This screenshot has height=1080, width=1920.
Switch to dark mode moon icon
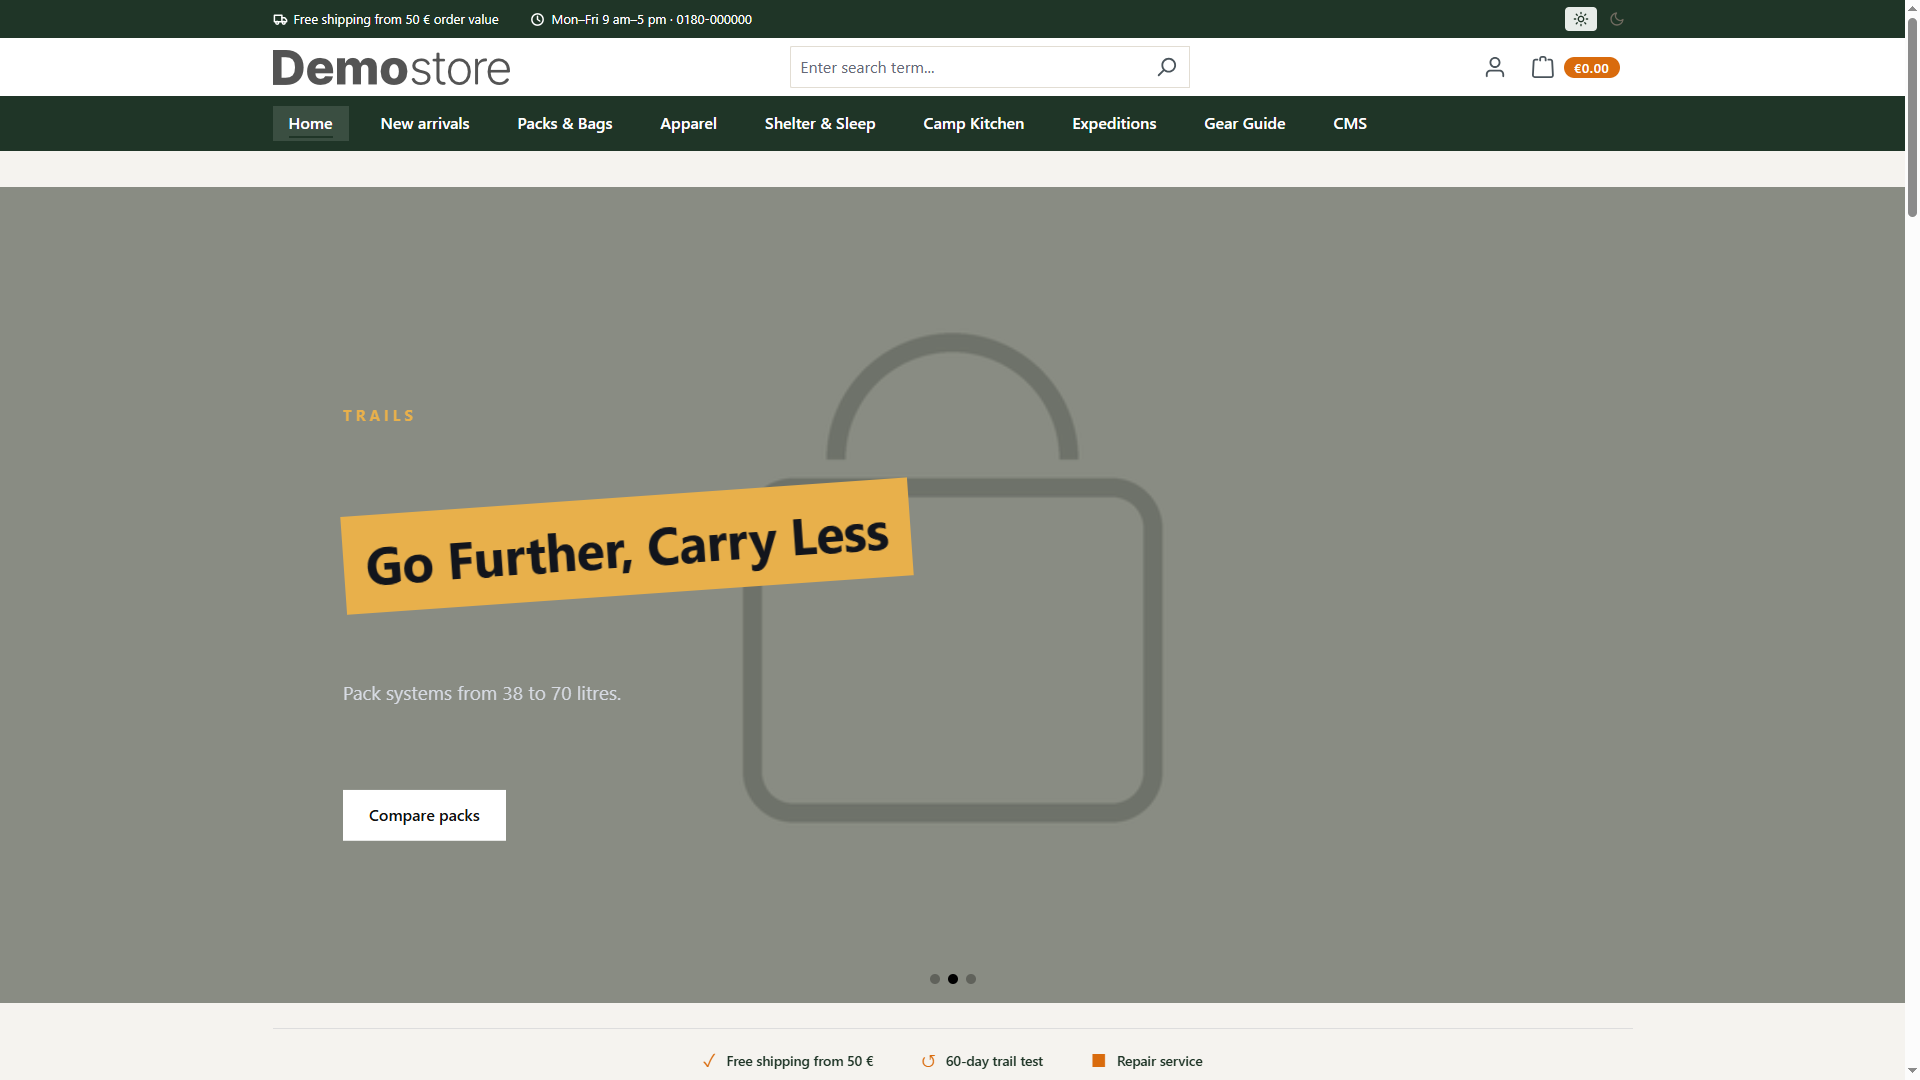tap(1617, 19)
